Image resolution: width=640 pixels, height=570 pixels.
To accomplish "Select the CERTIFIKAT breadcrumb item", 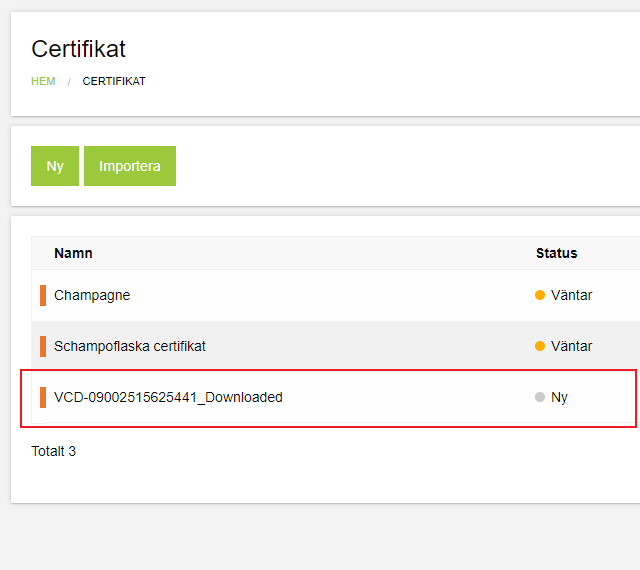I will (114, 81).
